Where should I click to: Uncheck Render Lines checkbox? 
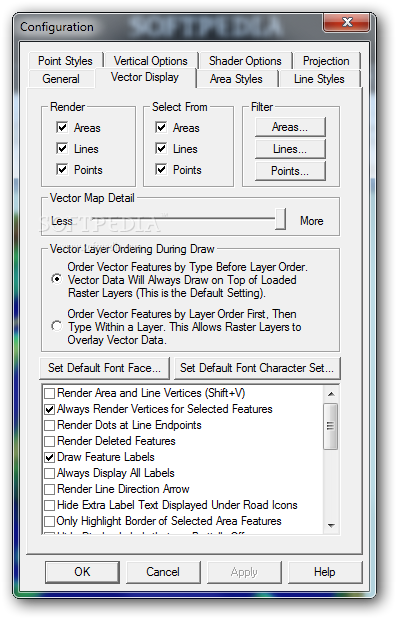click(x=62, y=148)
